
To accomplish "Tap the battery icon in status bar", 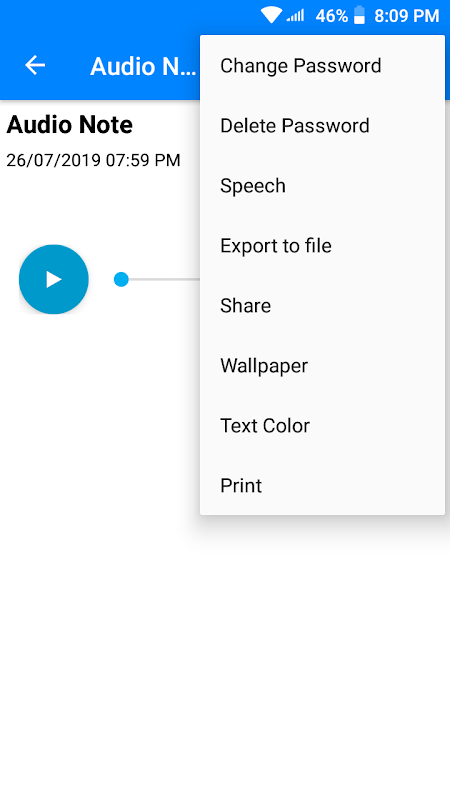I will (360, 15).
